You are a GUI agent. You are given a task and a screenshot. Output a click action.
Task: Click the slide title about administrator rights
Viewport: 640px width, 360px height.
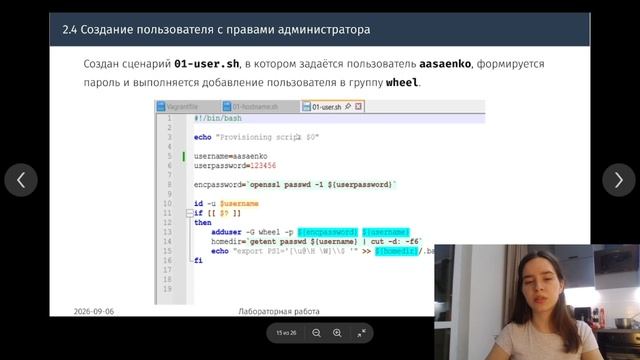[216, 29]
